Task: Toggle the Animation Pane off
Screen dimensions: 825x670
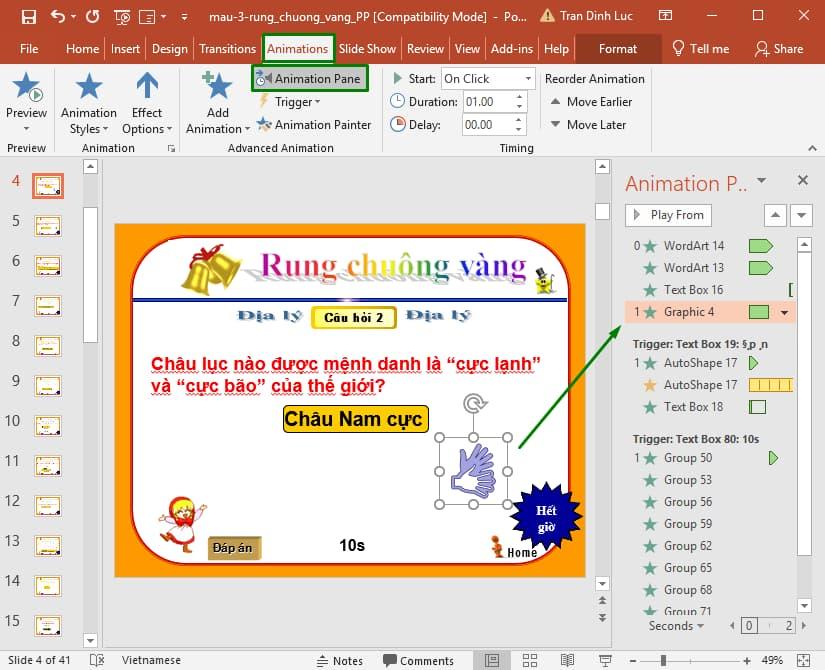Action: pos(309,77)
